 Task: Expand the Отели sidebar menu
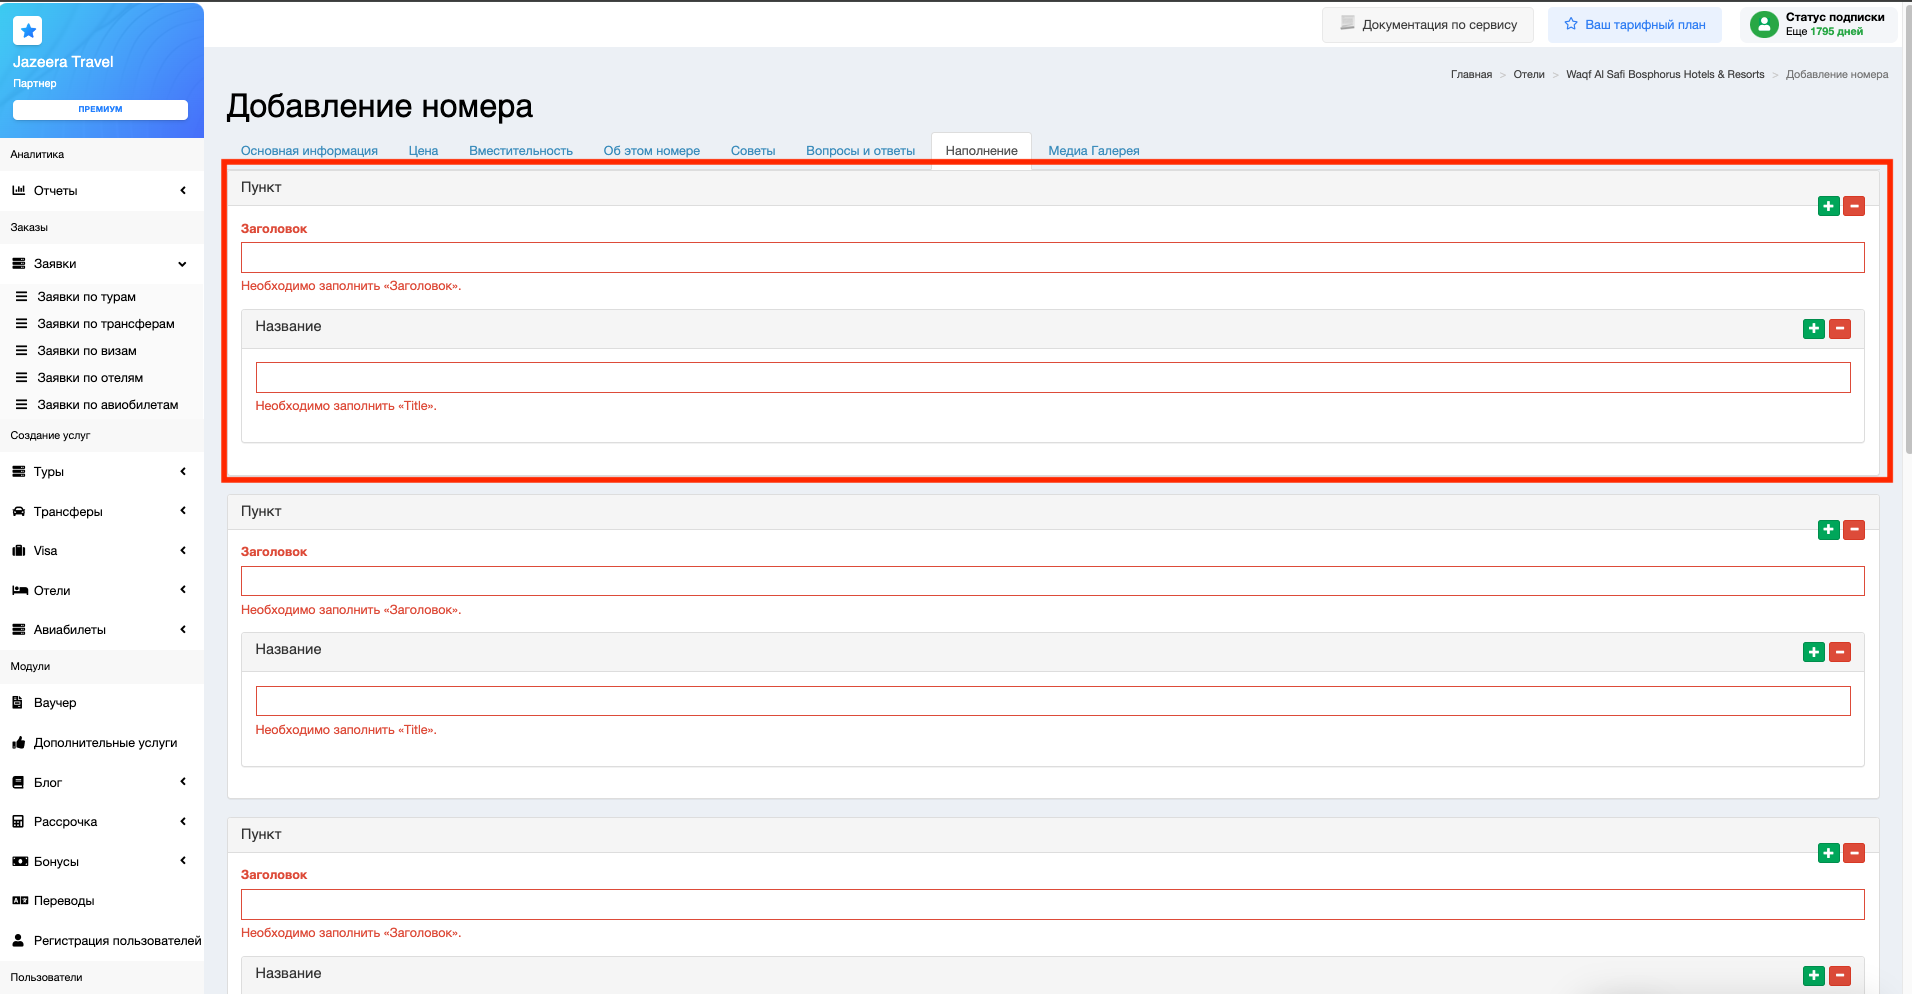[100, 591]
